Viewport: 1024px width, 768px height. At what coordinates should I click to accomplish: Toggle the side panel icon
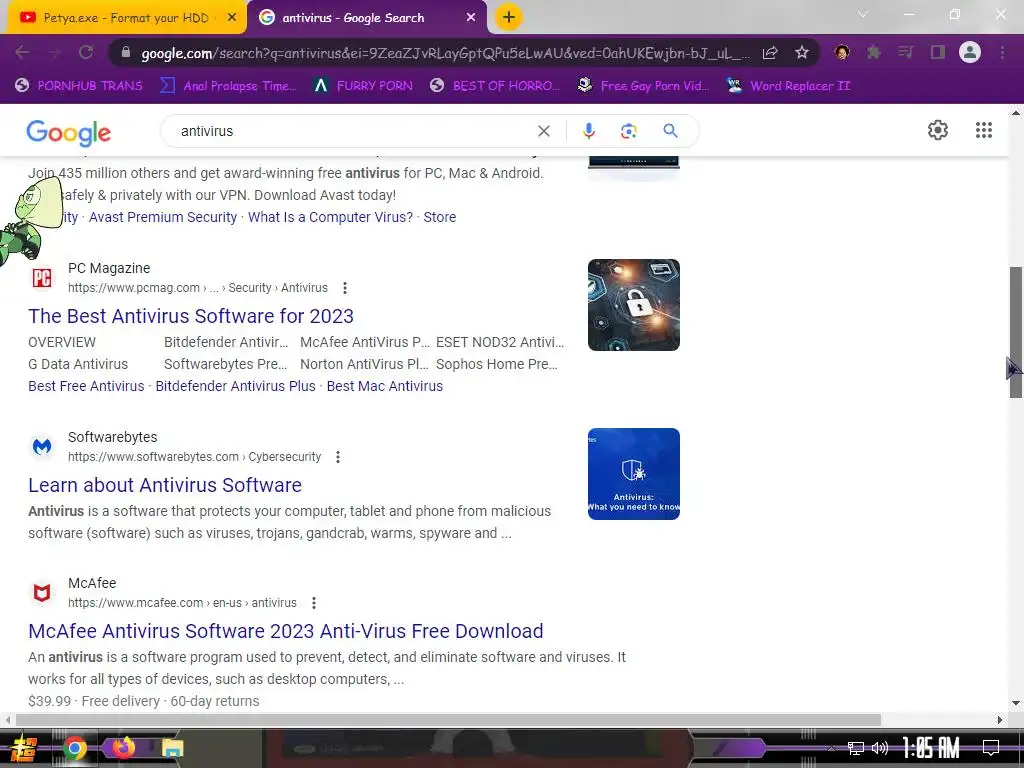coord(938,52)
